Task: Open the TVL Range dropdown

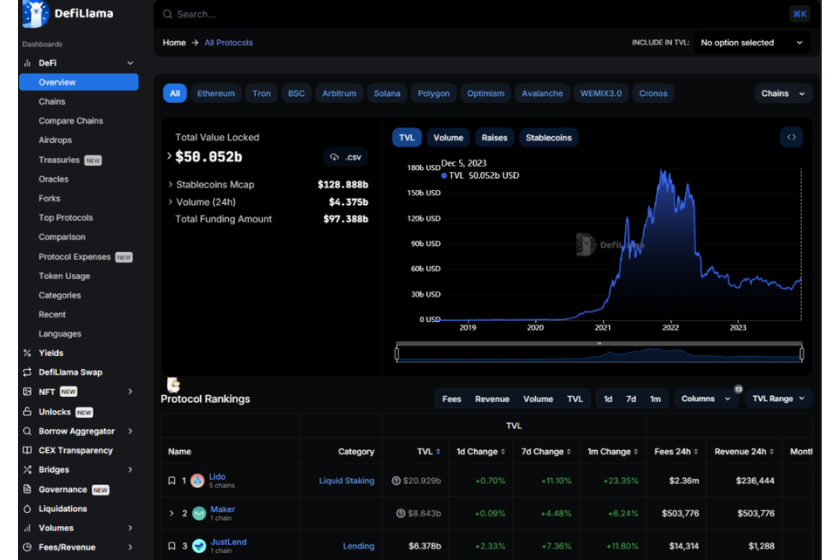Action: click(x=778, y=398)
